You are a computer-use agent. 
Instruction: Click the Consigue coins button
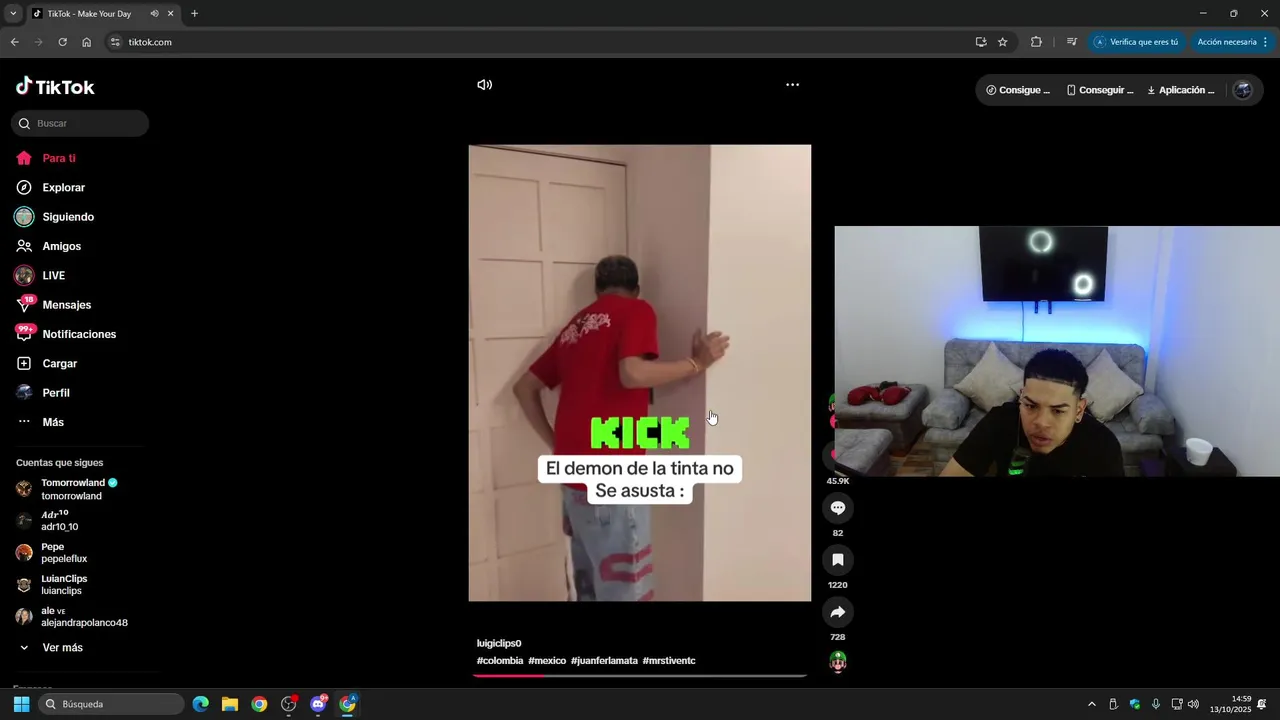click(1018, 90)
